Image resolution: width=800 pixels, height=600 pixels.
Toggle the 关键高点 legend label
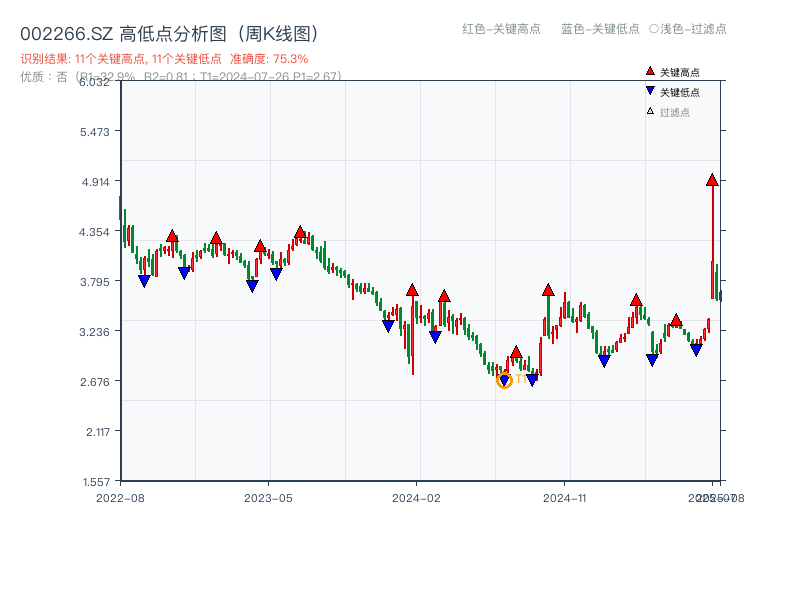coord(680,73)
